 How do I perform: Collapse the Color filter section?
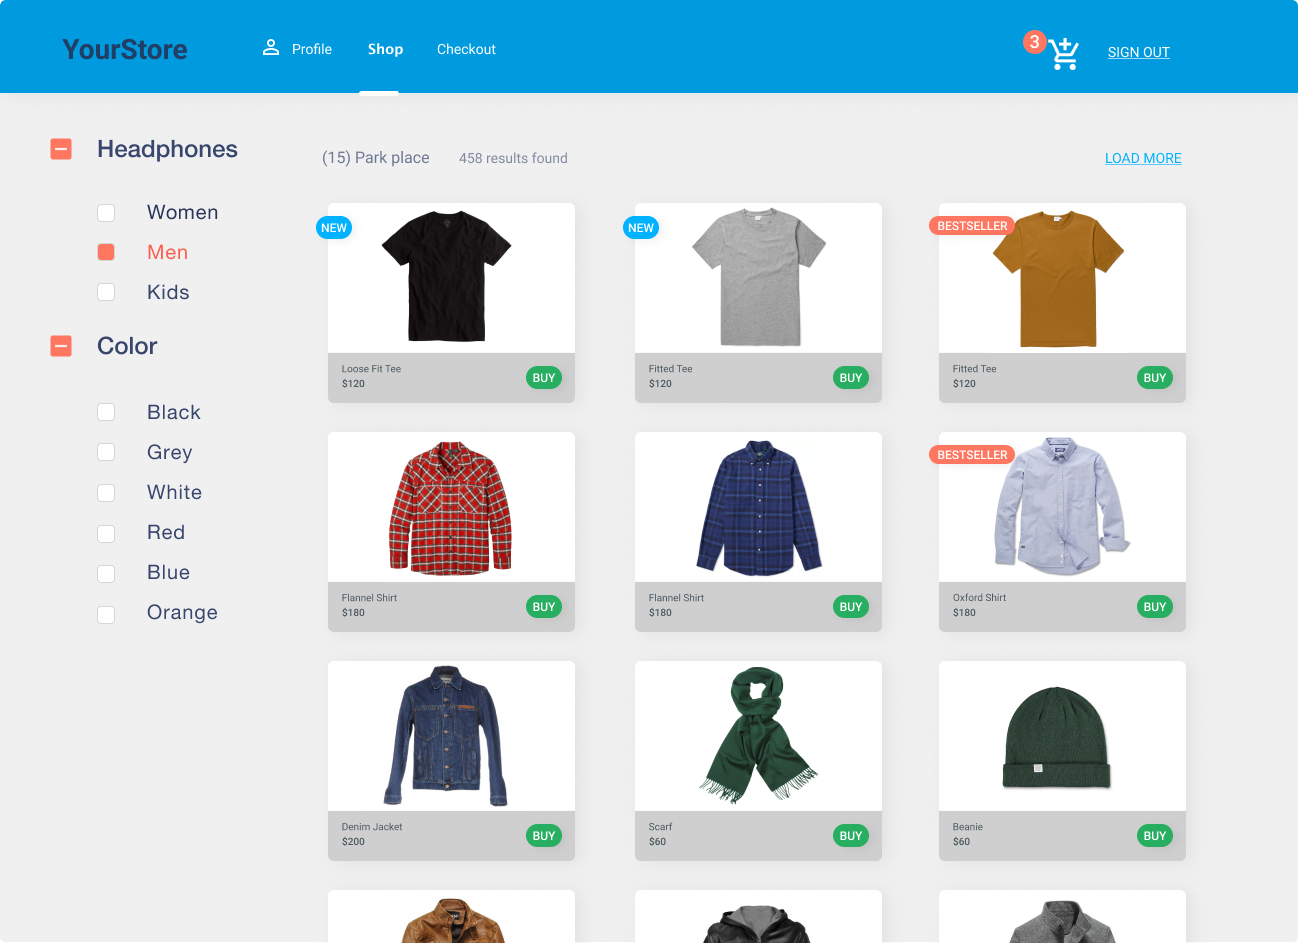[61, 346]
